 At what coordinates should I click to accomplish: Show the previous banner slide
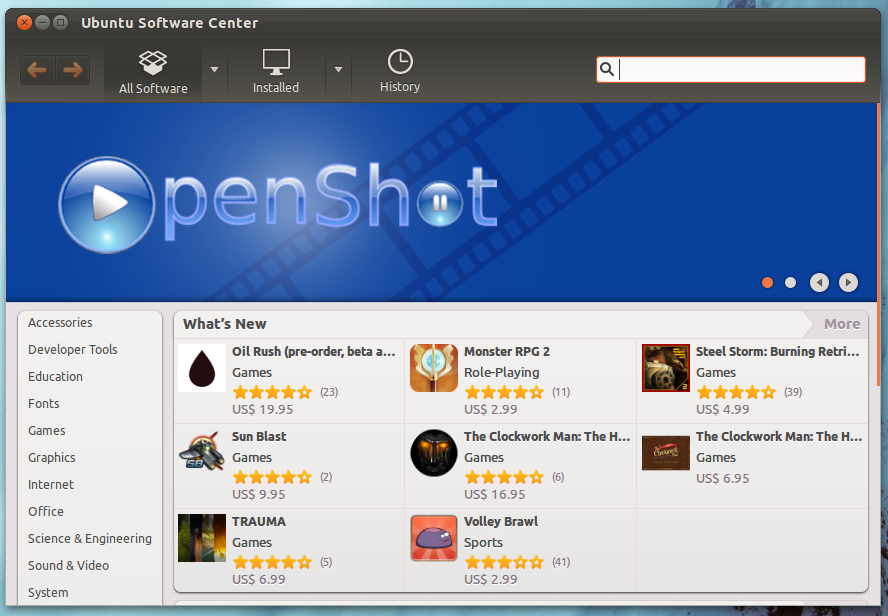pyautogui.click(x=819, y=283)
